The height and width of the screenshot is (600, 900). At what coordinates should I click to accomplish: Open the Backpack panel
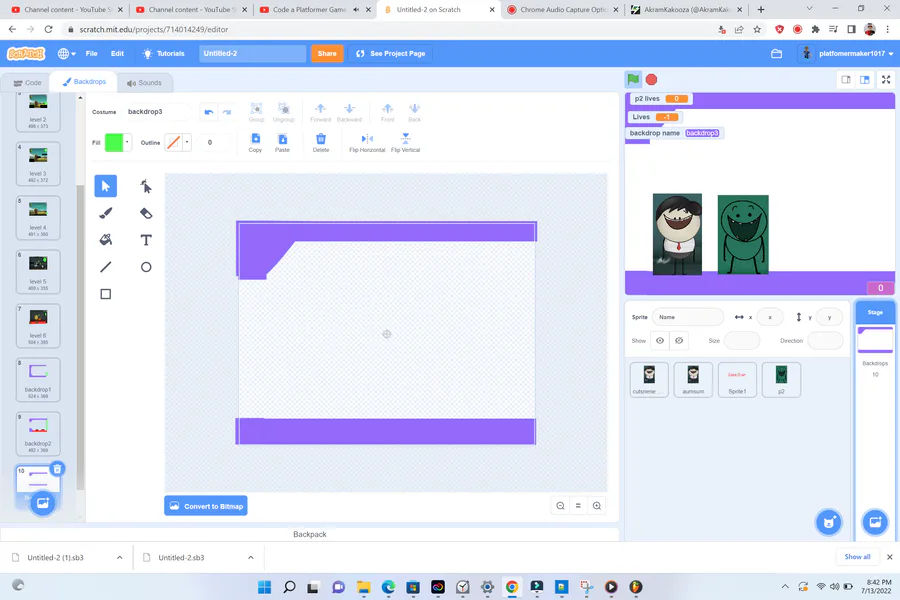pos(310,534)
